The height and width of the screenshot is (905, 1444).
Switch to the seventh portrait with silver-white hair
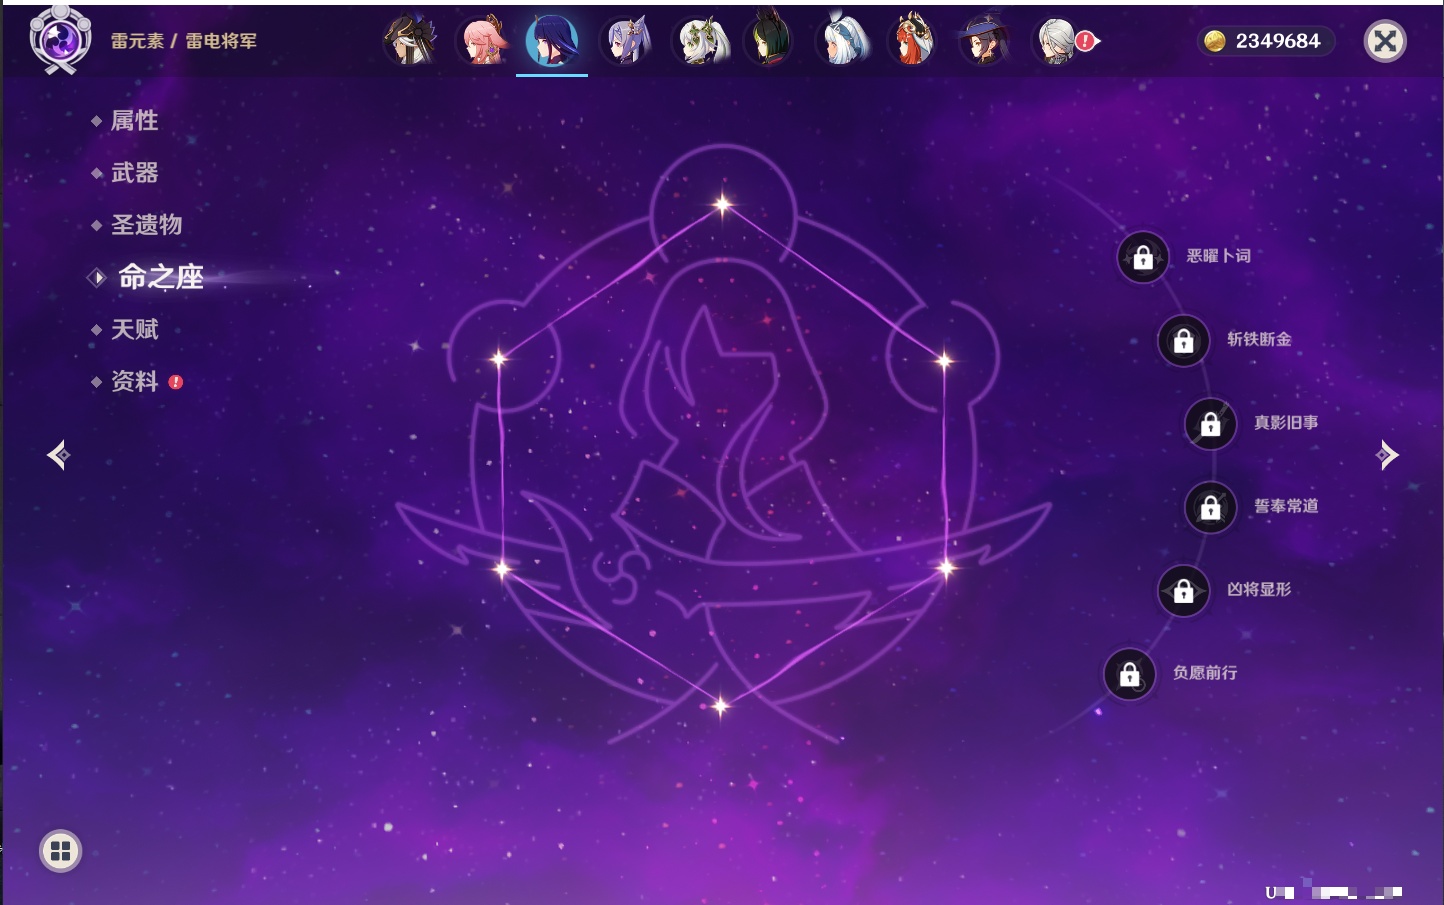(x=841, y=41)
